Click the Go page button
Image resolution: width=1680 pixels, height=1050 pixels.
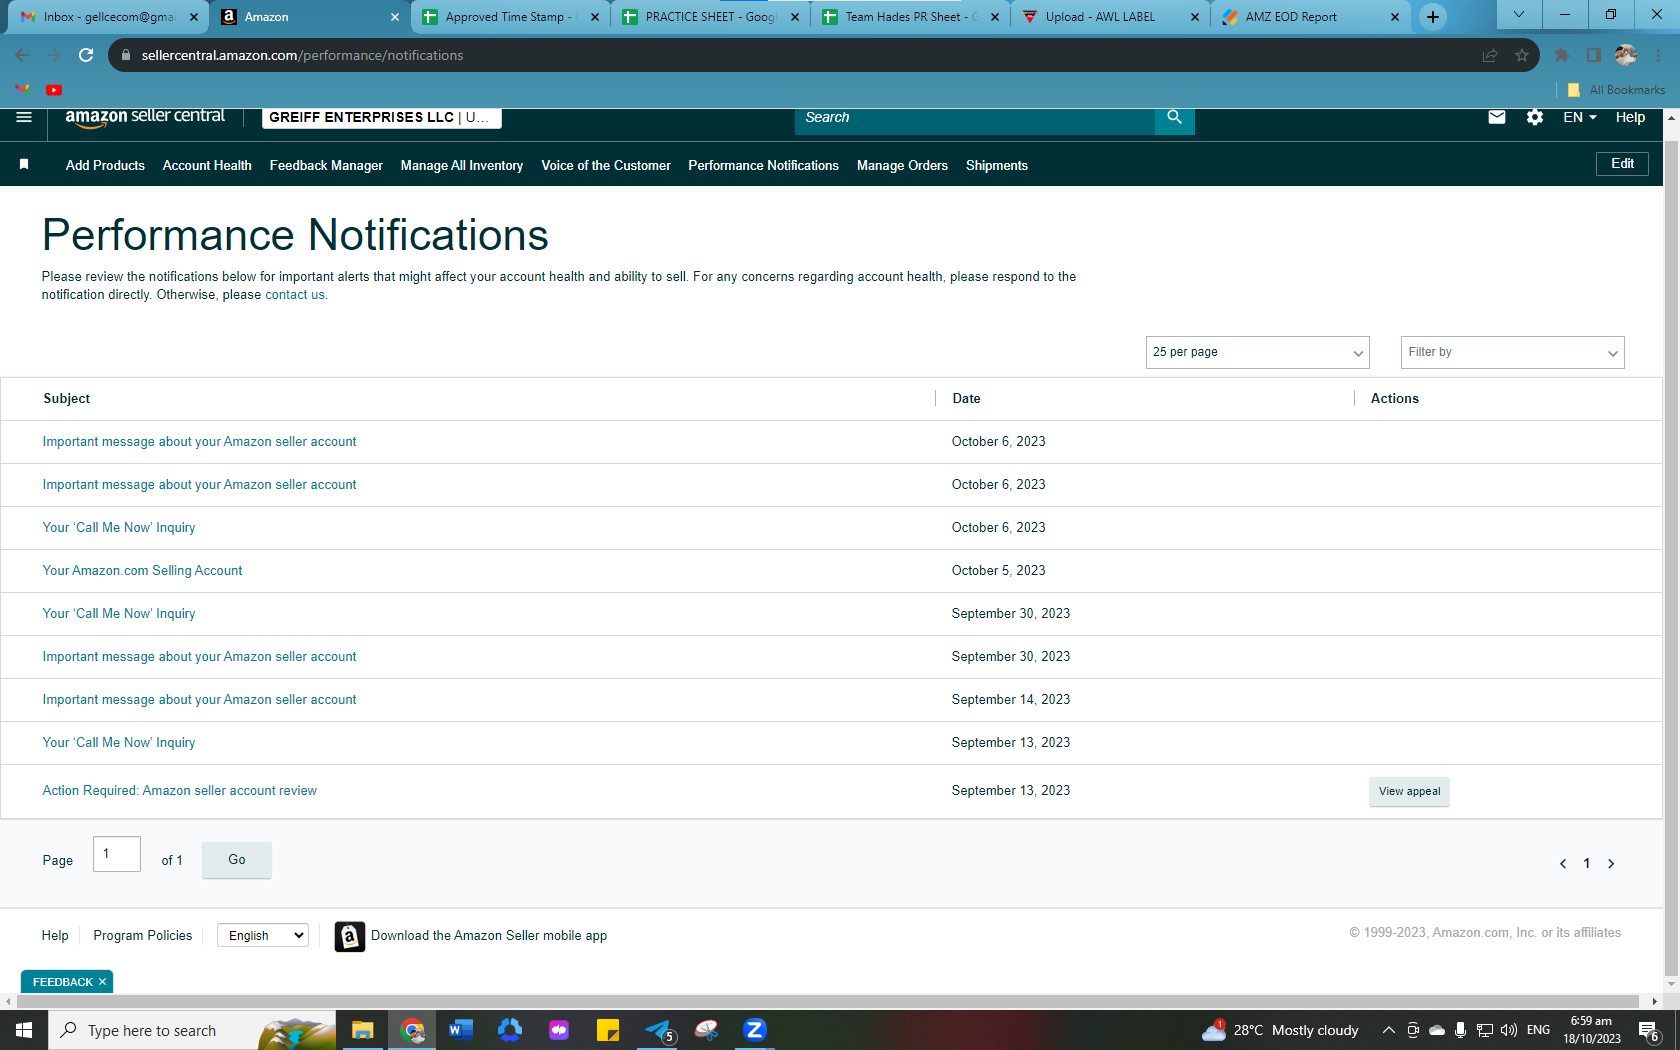pyautogui.click(x=236, y=860)
